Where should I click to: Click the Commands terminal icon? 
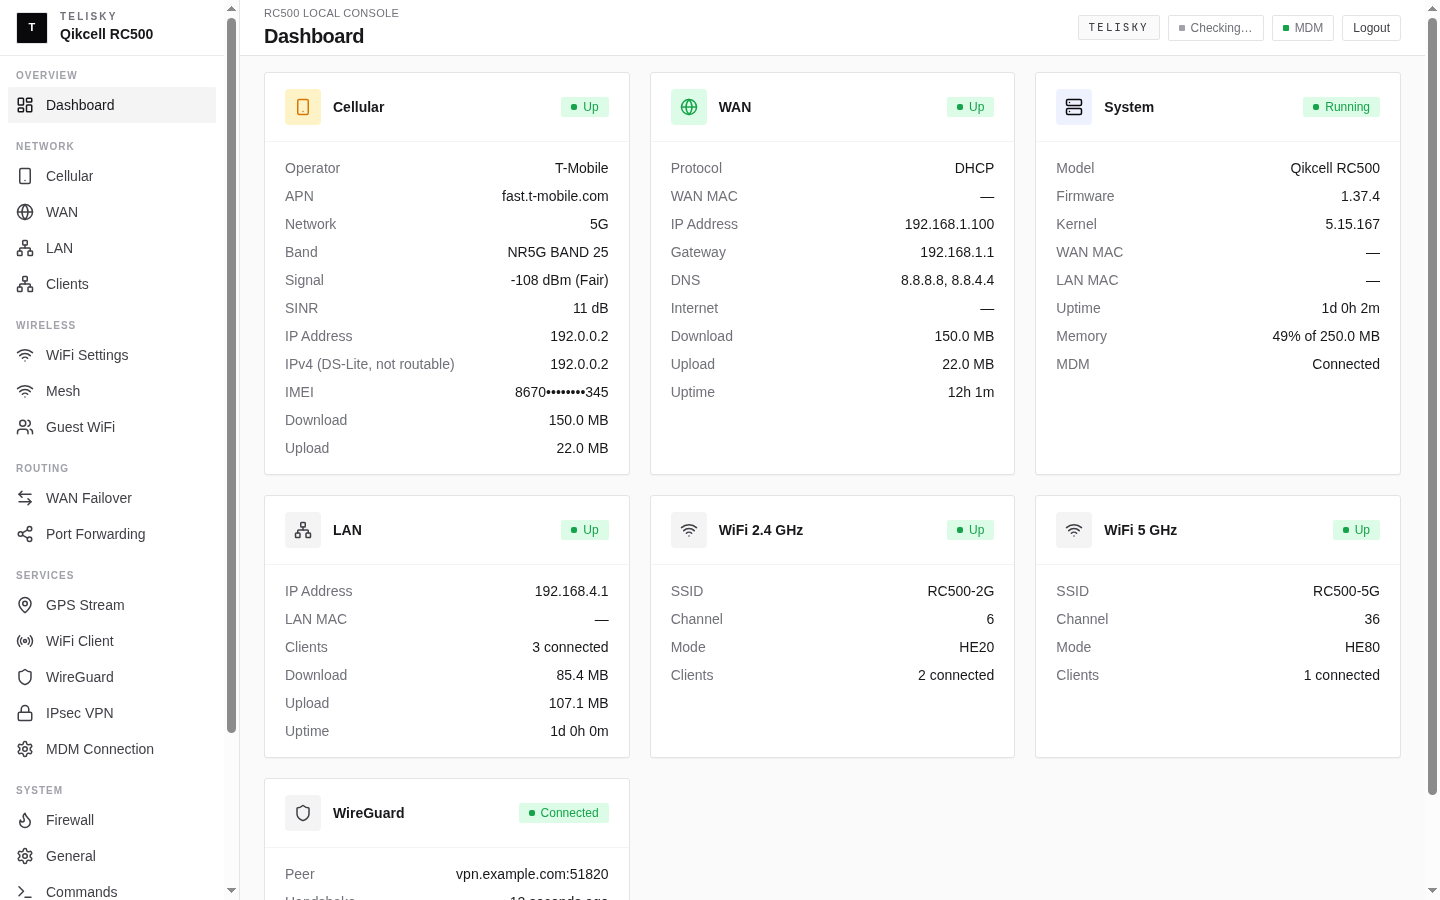pos(25,892)
